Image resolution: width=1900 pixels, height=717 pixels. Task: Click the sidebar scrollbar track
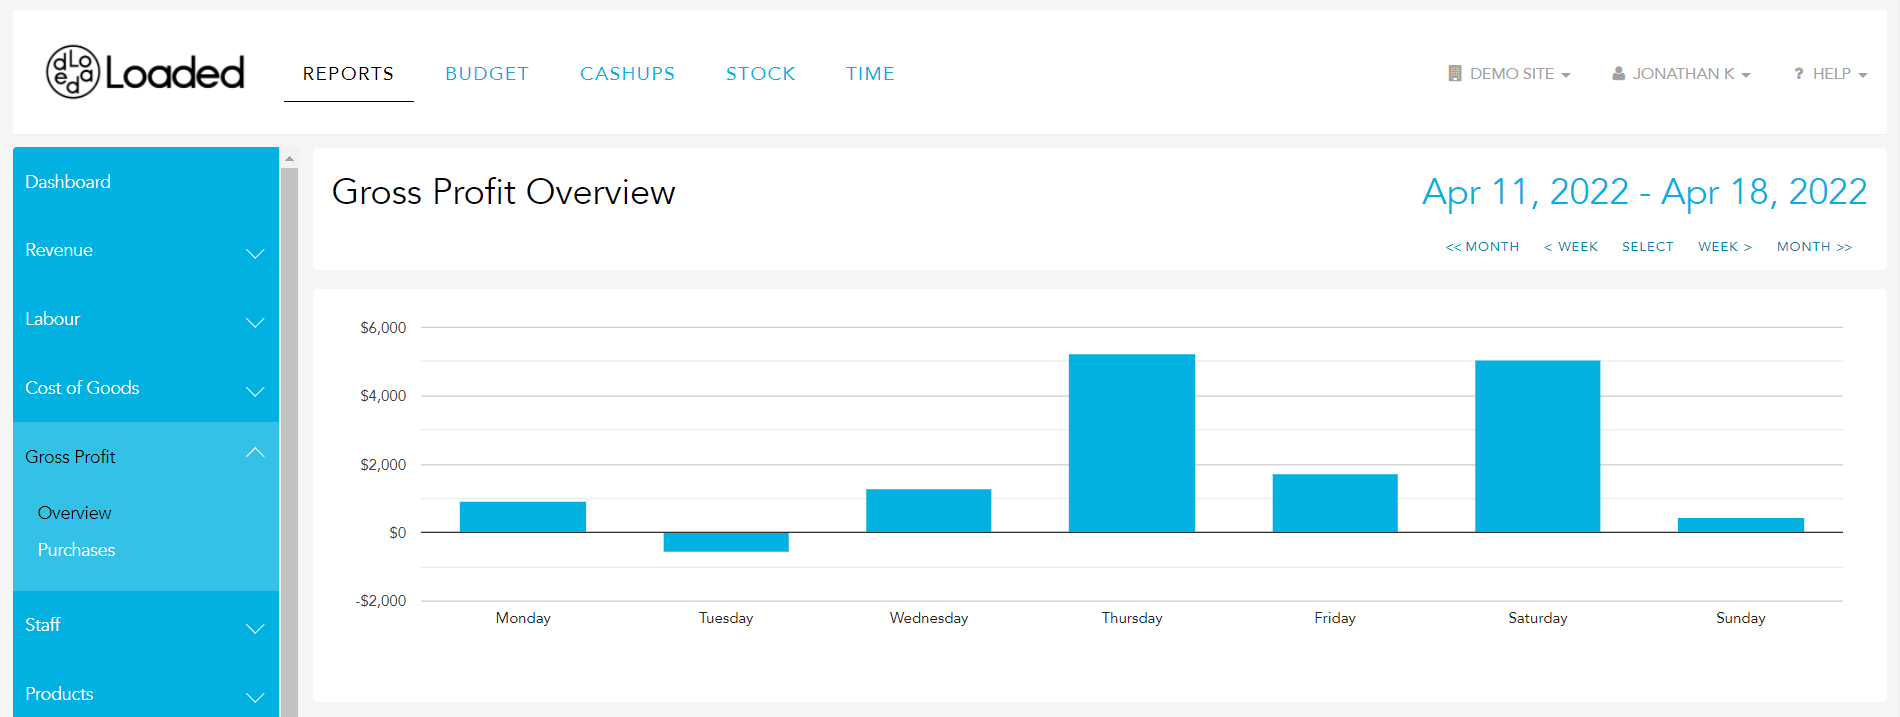pos(289,440)
